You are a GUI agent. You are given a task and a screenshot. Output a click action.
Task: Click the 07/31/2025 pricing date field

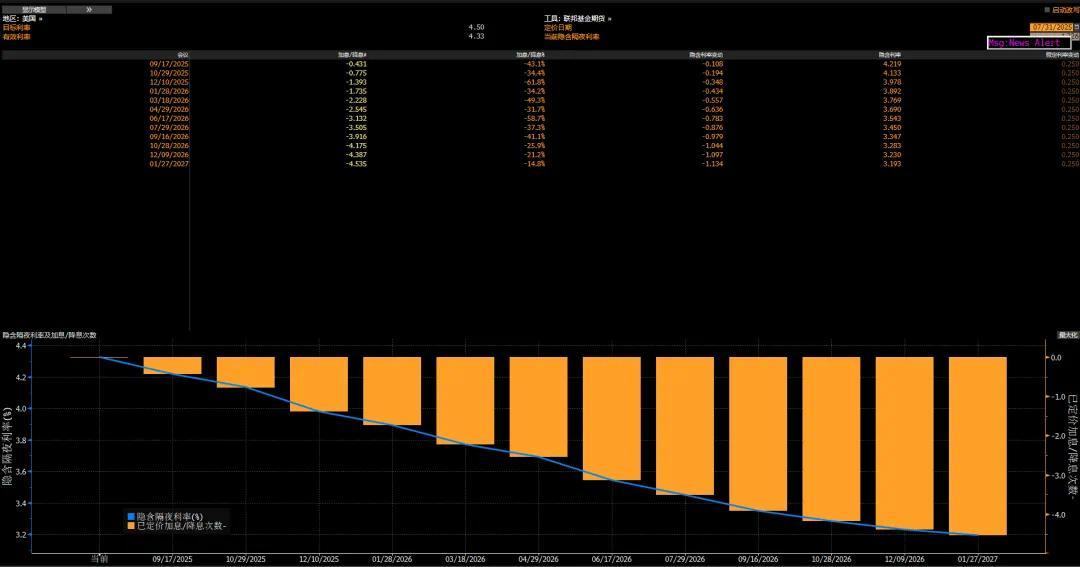(x=1049, y=27)
